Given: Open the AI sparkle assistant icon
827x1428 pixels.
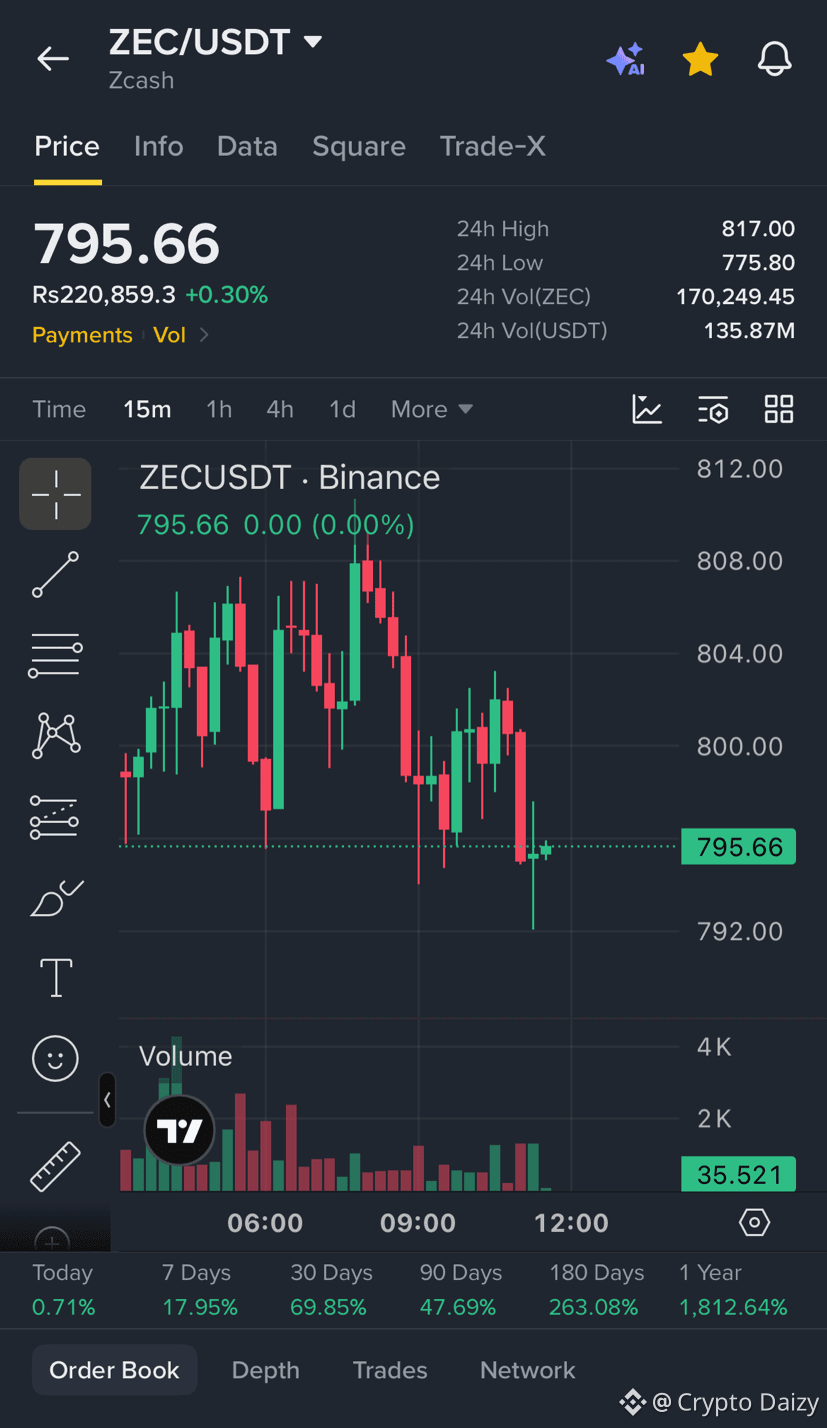Looking at the screenshot, I should [x=625, y=60].
